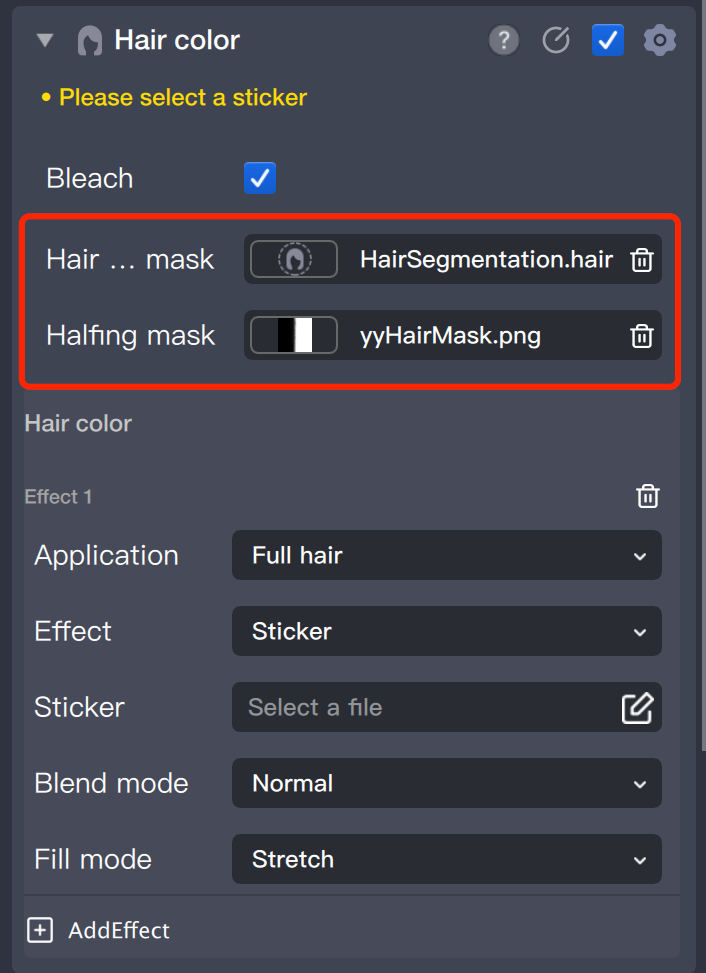Click the hair segmentation mask thumbnail

click(x=294, y=260)
